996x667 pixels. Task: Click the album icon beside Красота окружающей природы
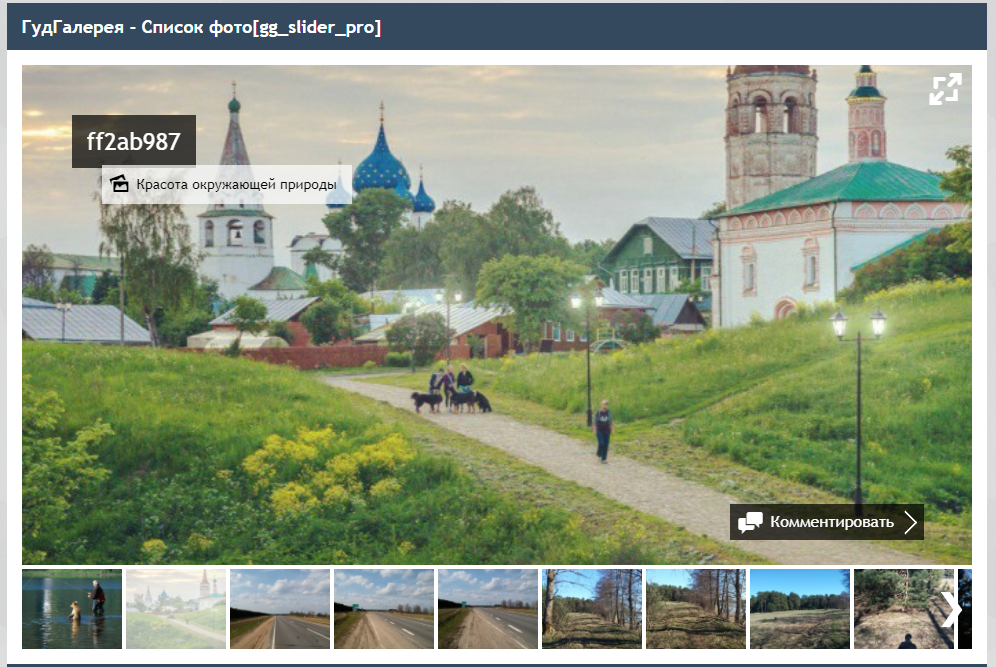[119, 184]
